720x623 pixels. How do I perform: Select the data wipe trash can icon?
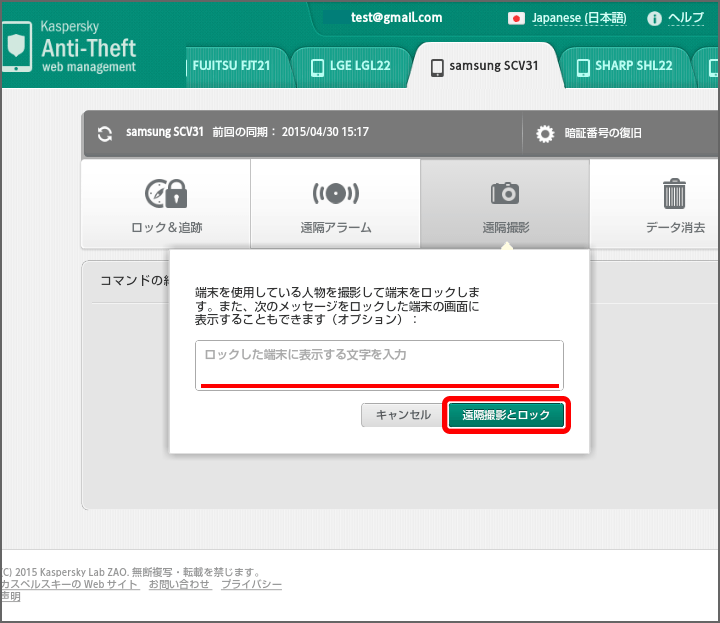pyautogui.click(x=674, y=193)
